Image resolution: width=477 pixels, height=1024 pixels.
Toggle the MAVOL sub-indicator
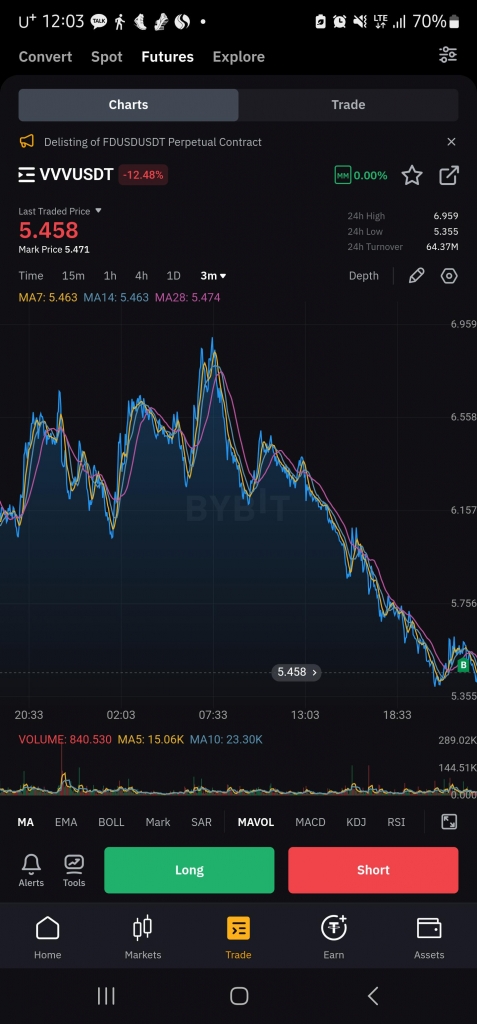pos(255,822)
